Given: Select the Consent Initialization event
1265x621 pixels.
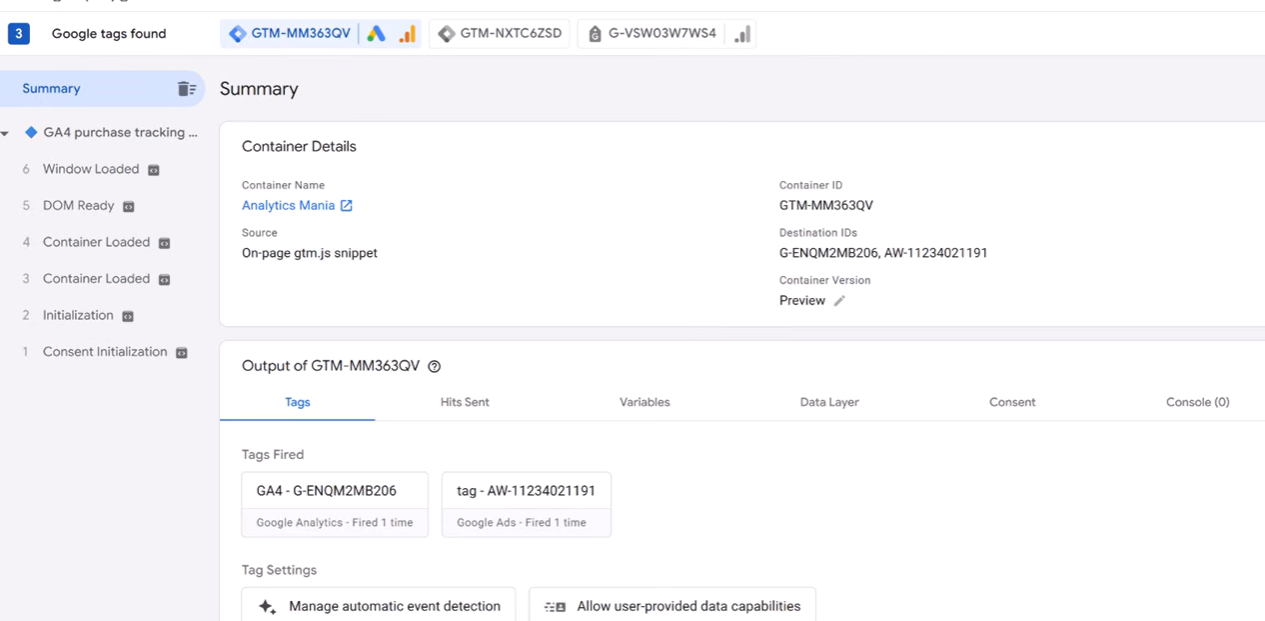Looking at the screenshot, I should coord(105,352).
